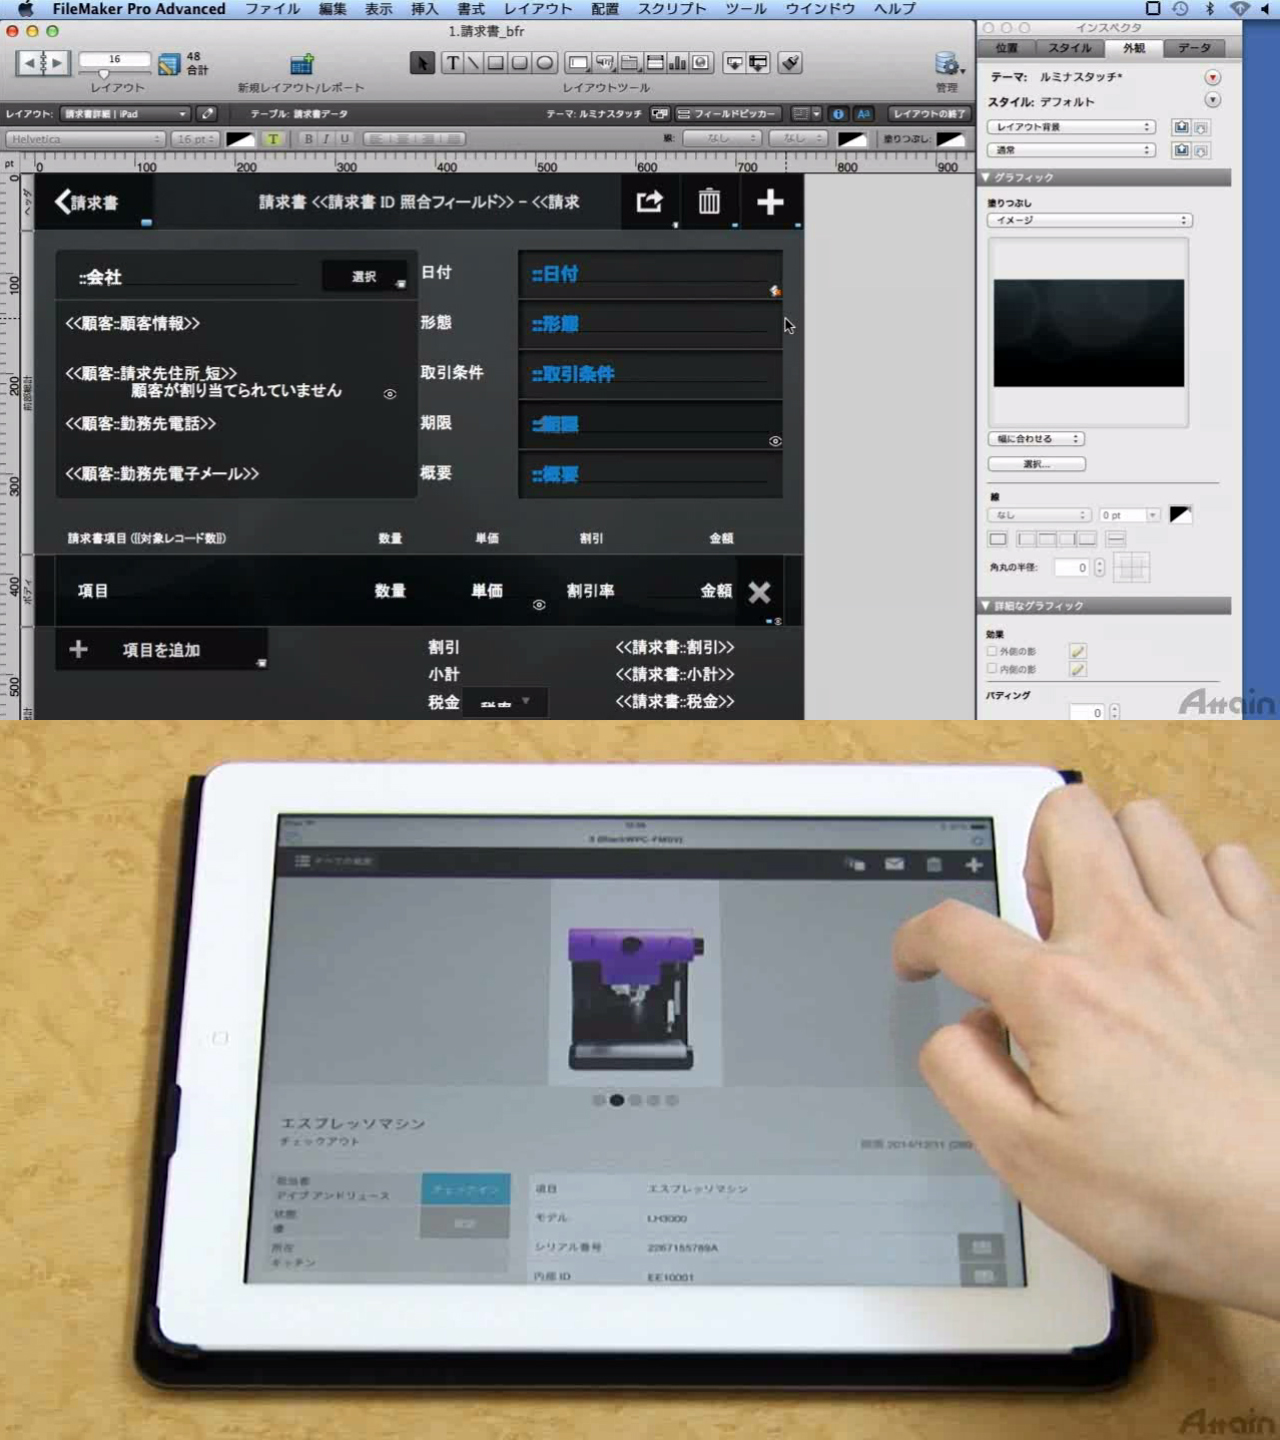Image resolution: width=1280 pixels, height=1440 pixels.
Task: Click the 塗りつぶし fill color swatch in format bar
Action: (x=950, y=139)
